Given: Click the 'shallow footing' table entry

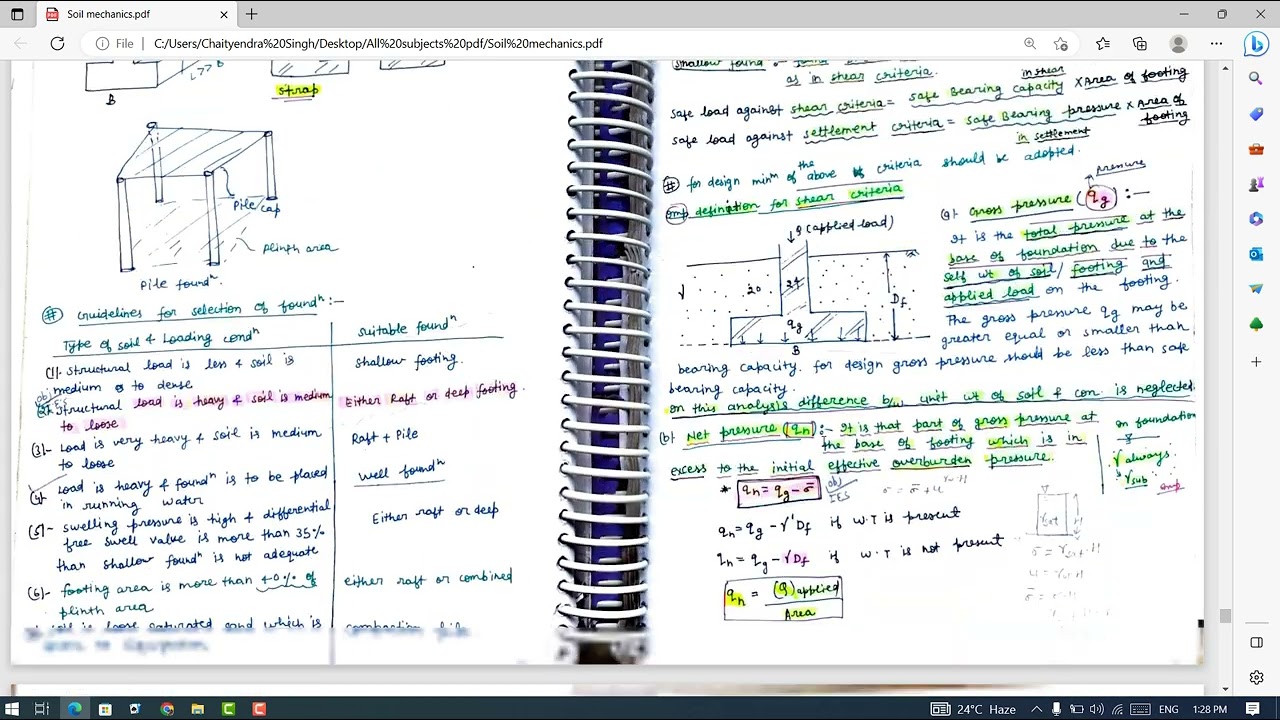Looking at the screenshot, I should point(406,359).
